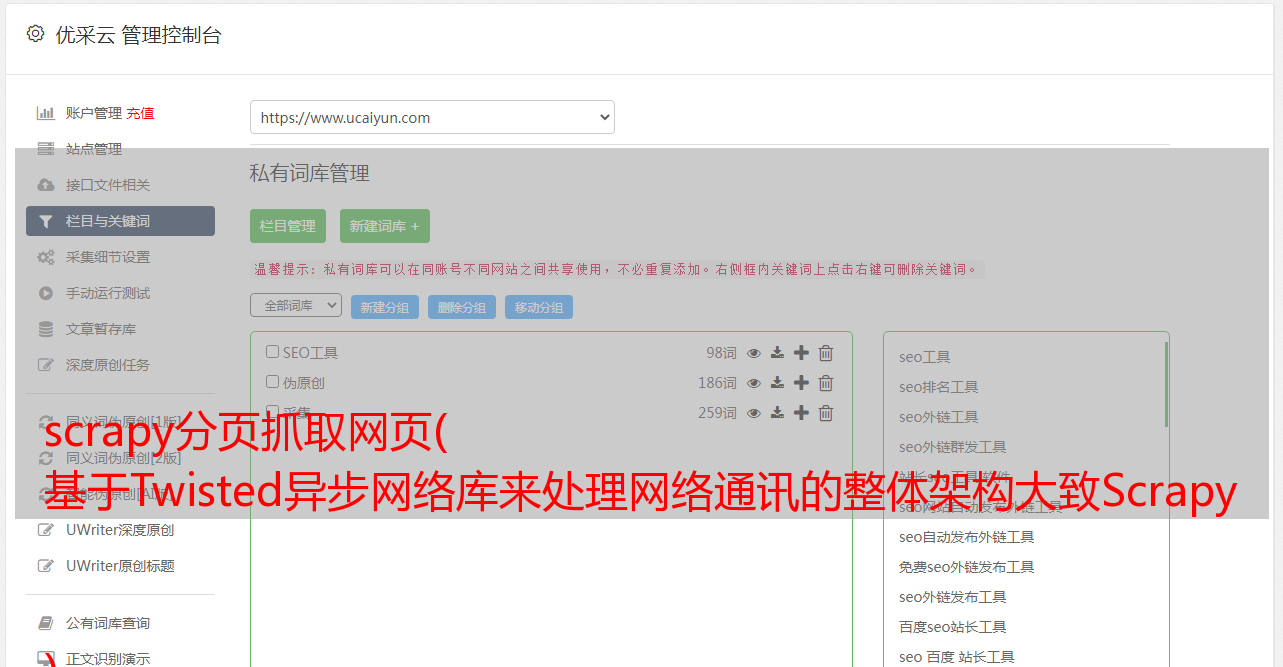Open UWriter原创标题 page

coord(120,566)
